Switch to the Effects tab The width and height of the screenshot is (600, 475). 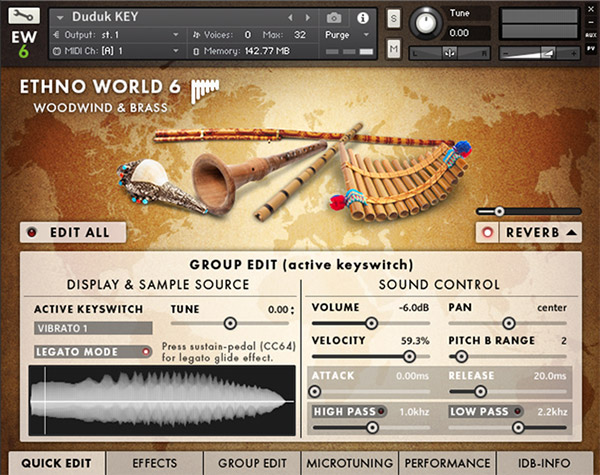tap(153, 463)
